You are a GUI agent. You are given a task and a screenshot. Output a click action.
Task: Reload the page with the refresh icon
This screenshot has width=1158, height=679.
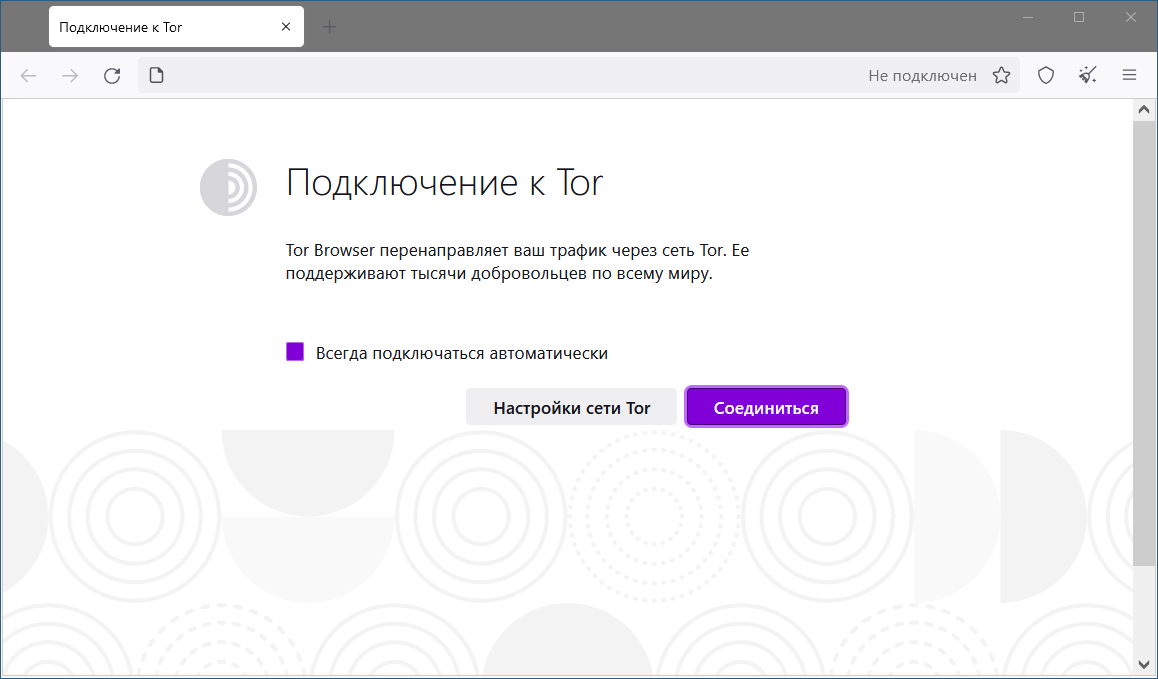tap(112, 75)
